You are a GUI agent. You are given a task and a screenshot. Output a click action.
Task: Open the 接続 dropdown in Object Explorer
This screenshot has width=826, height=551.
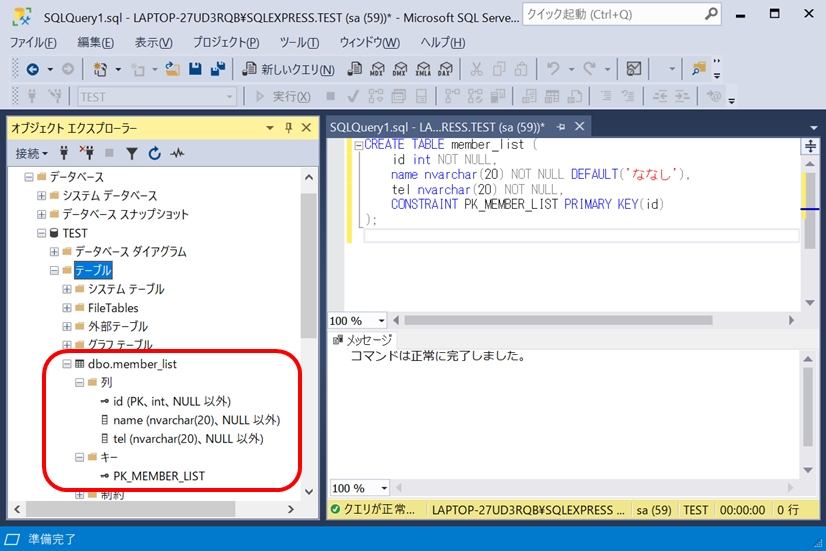[x=31, y=153]
